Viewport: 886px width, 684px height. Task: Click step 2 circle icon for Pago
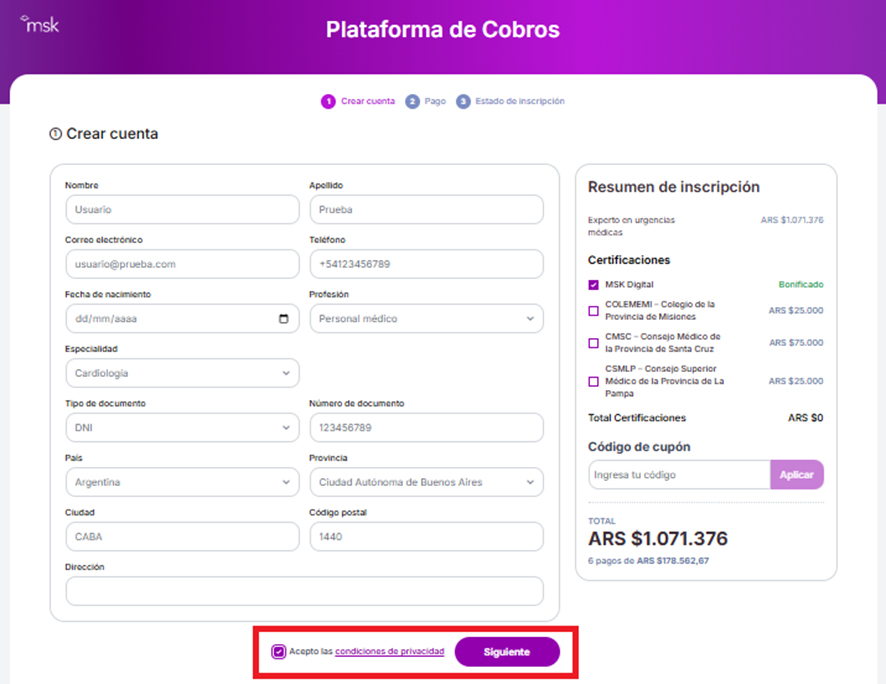412,101
